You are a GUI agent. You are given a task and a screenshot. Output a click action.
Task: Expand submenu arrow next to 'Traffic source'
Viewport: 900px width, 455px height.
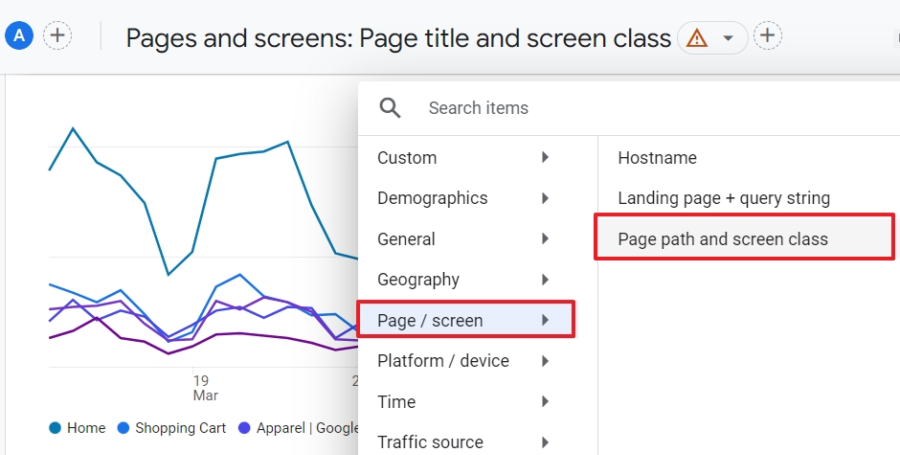pyautogui.click(x=545, y=442)
